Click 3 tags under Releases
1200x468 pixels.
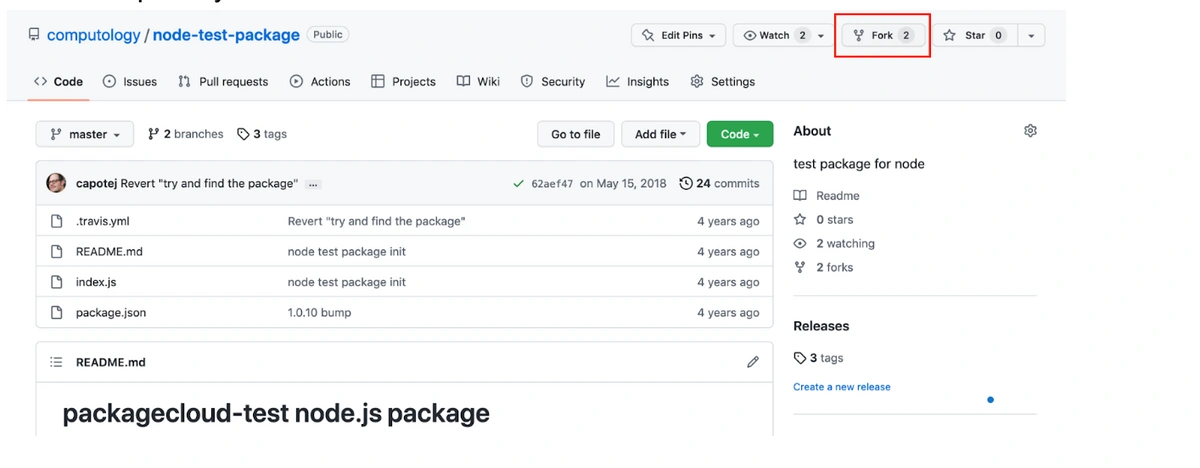tap(819, 358)
